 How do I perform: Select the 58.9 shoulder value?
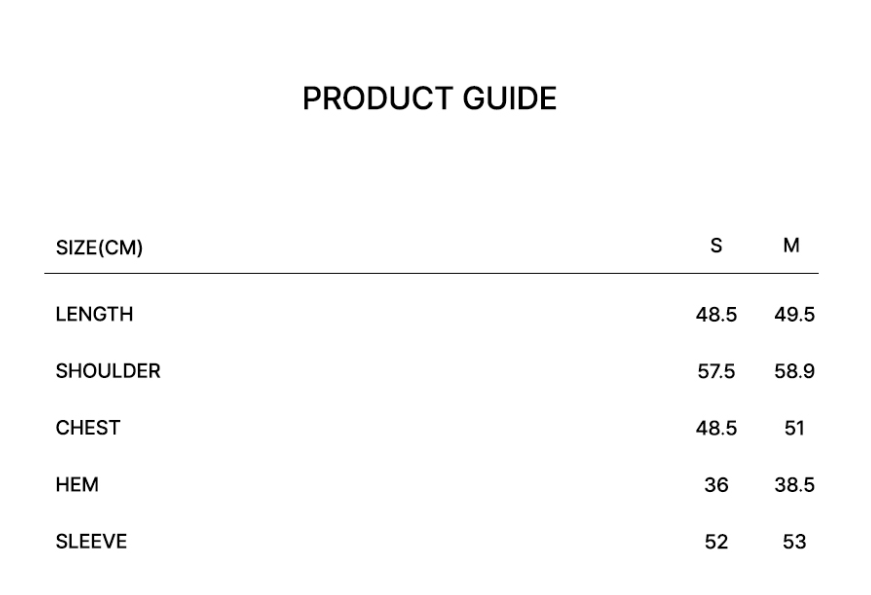pyautogui.click(x=794, y=372)
